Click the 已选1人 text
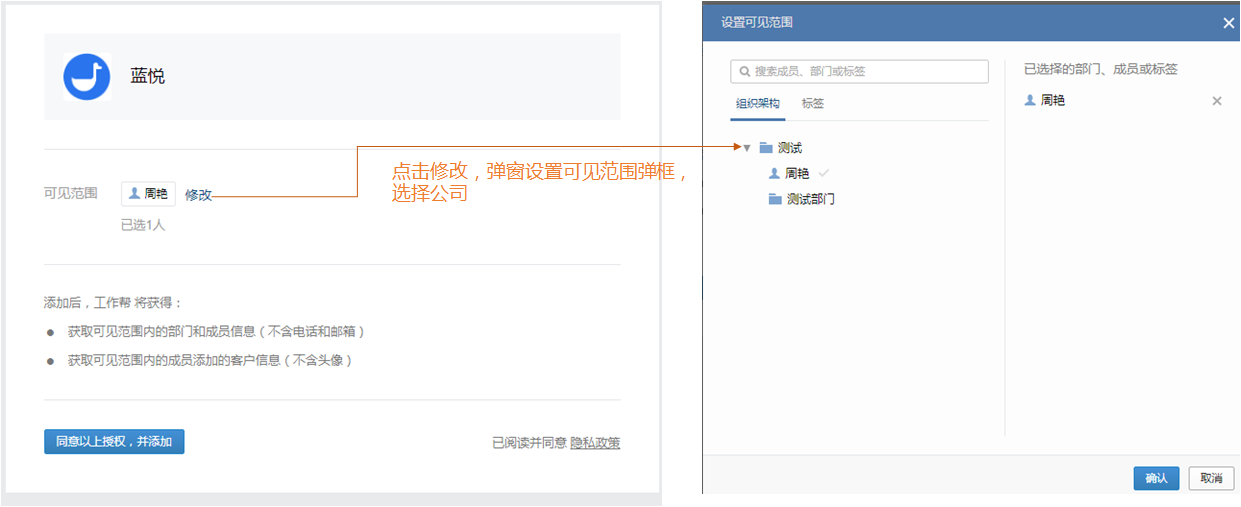Screen dimensions: 1241x507 (x=143, y=225)
